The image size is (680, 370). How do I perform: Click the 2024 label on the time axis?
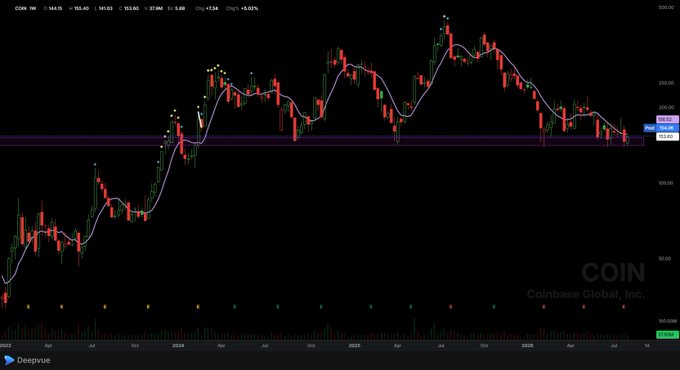178,346
